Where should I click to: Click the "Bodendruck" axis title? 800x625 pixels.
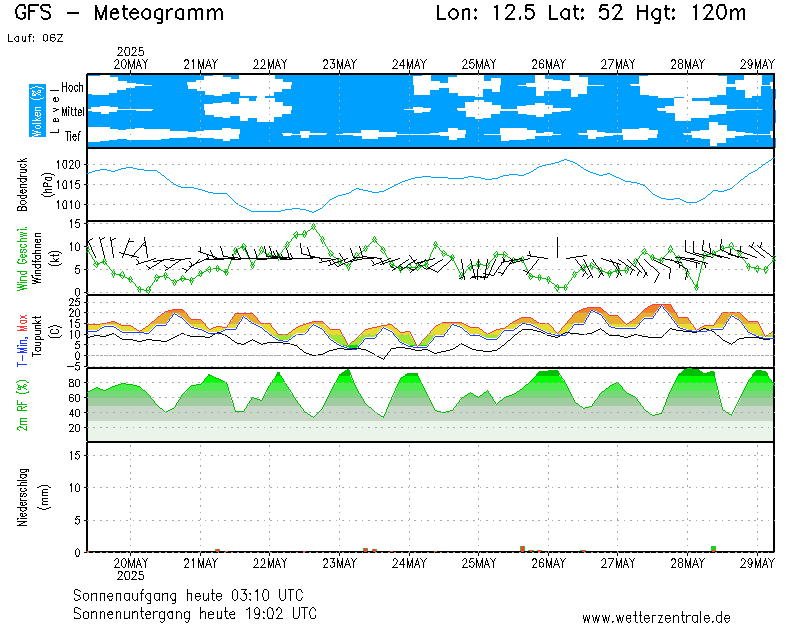click(x=22, y=184)
